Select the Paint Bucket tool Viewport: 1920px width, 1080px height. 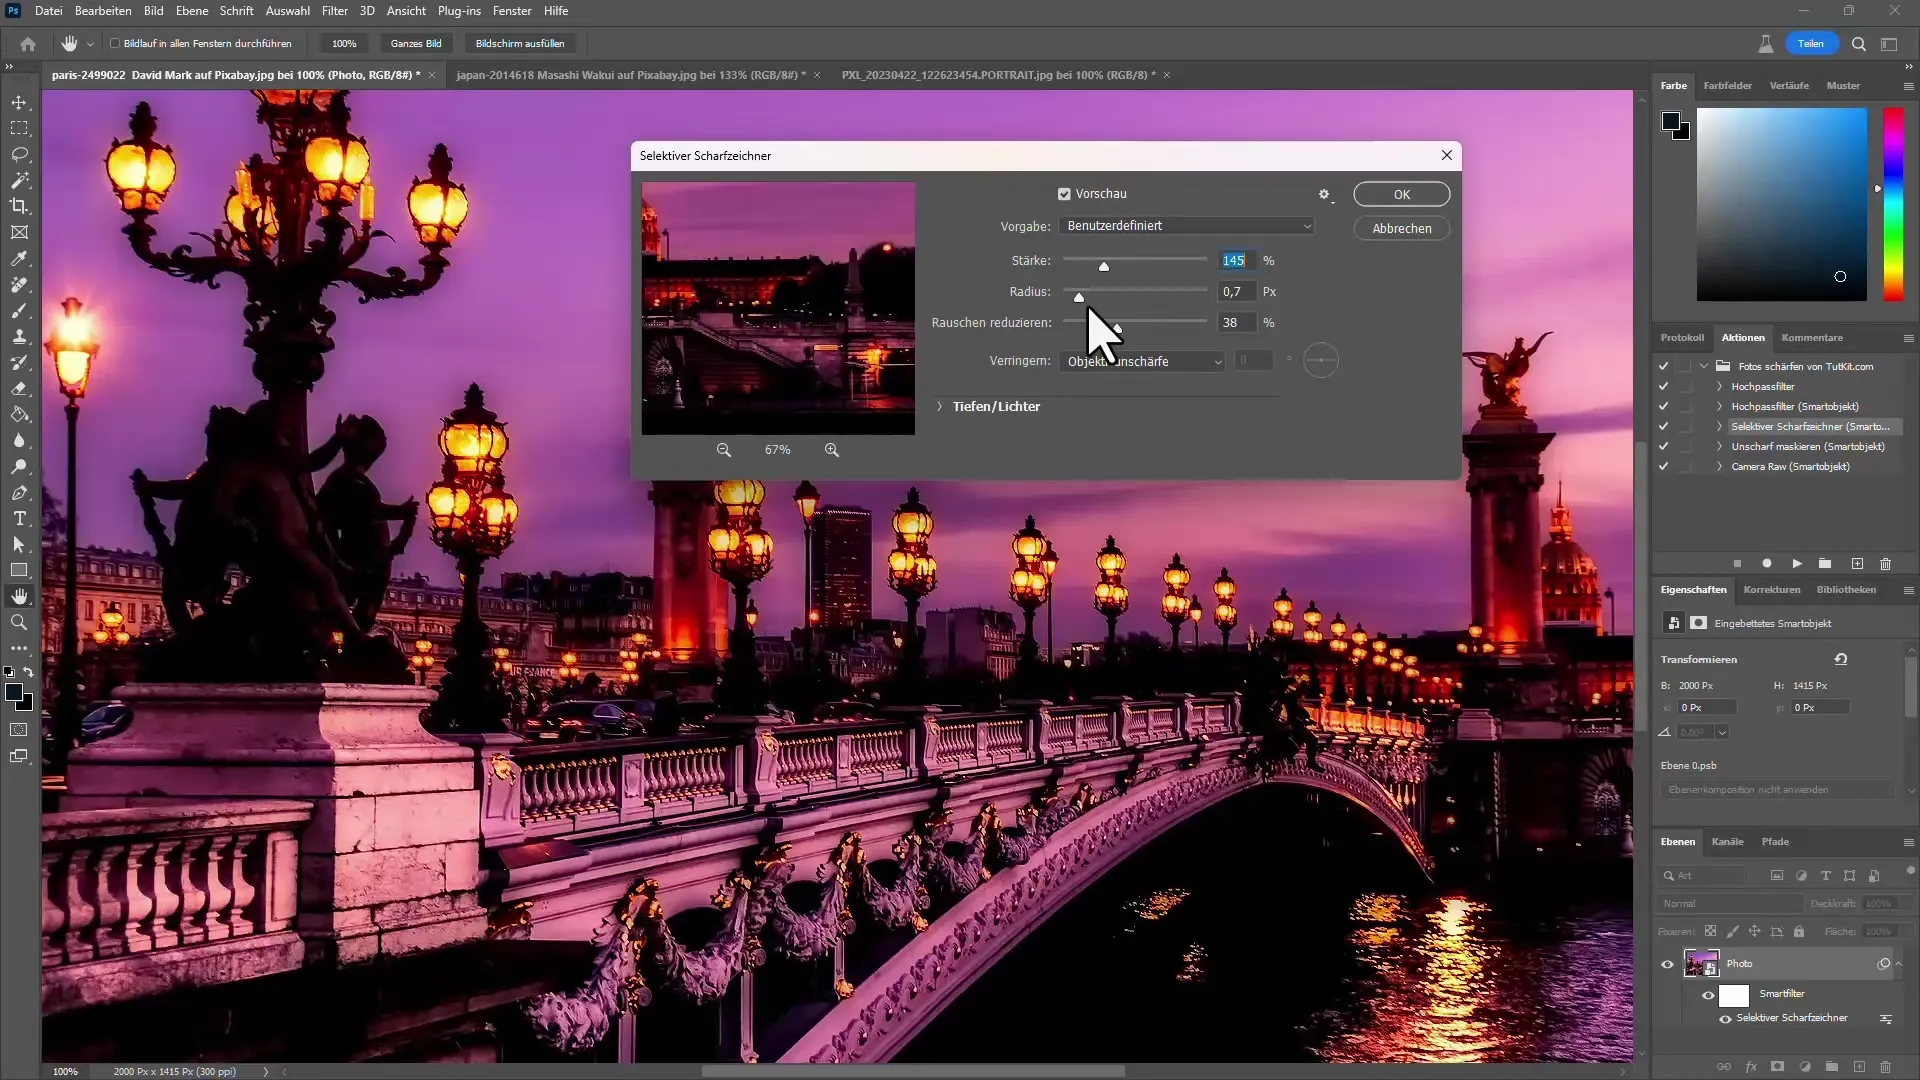click(x=19, y=415)
